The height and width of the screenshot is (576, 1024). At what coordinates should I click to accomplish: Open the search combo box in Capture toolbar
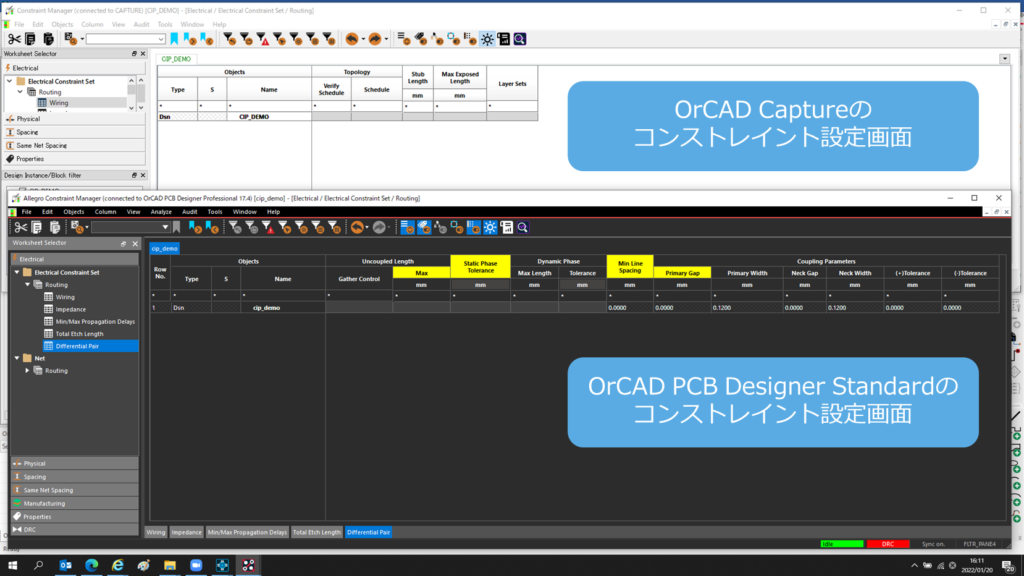(x=125, y=39)
